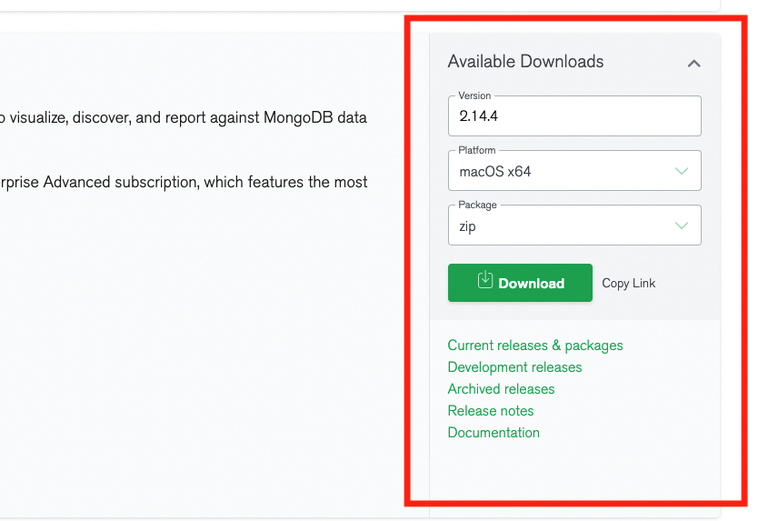Collapse the Available Downloads panel chevron
This screenshot has height=521, width=768.
(x=694, y=63)
